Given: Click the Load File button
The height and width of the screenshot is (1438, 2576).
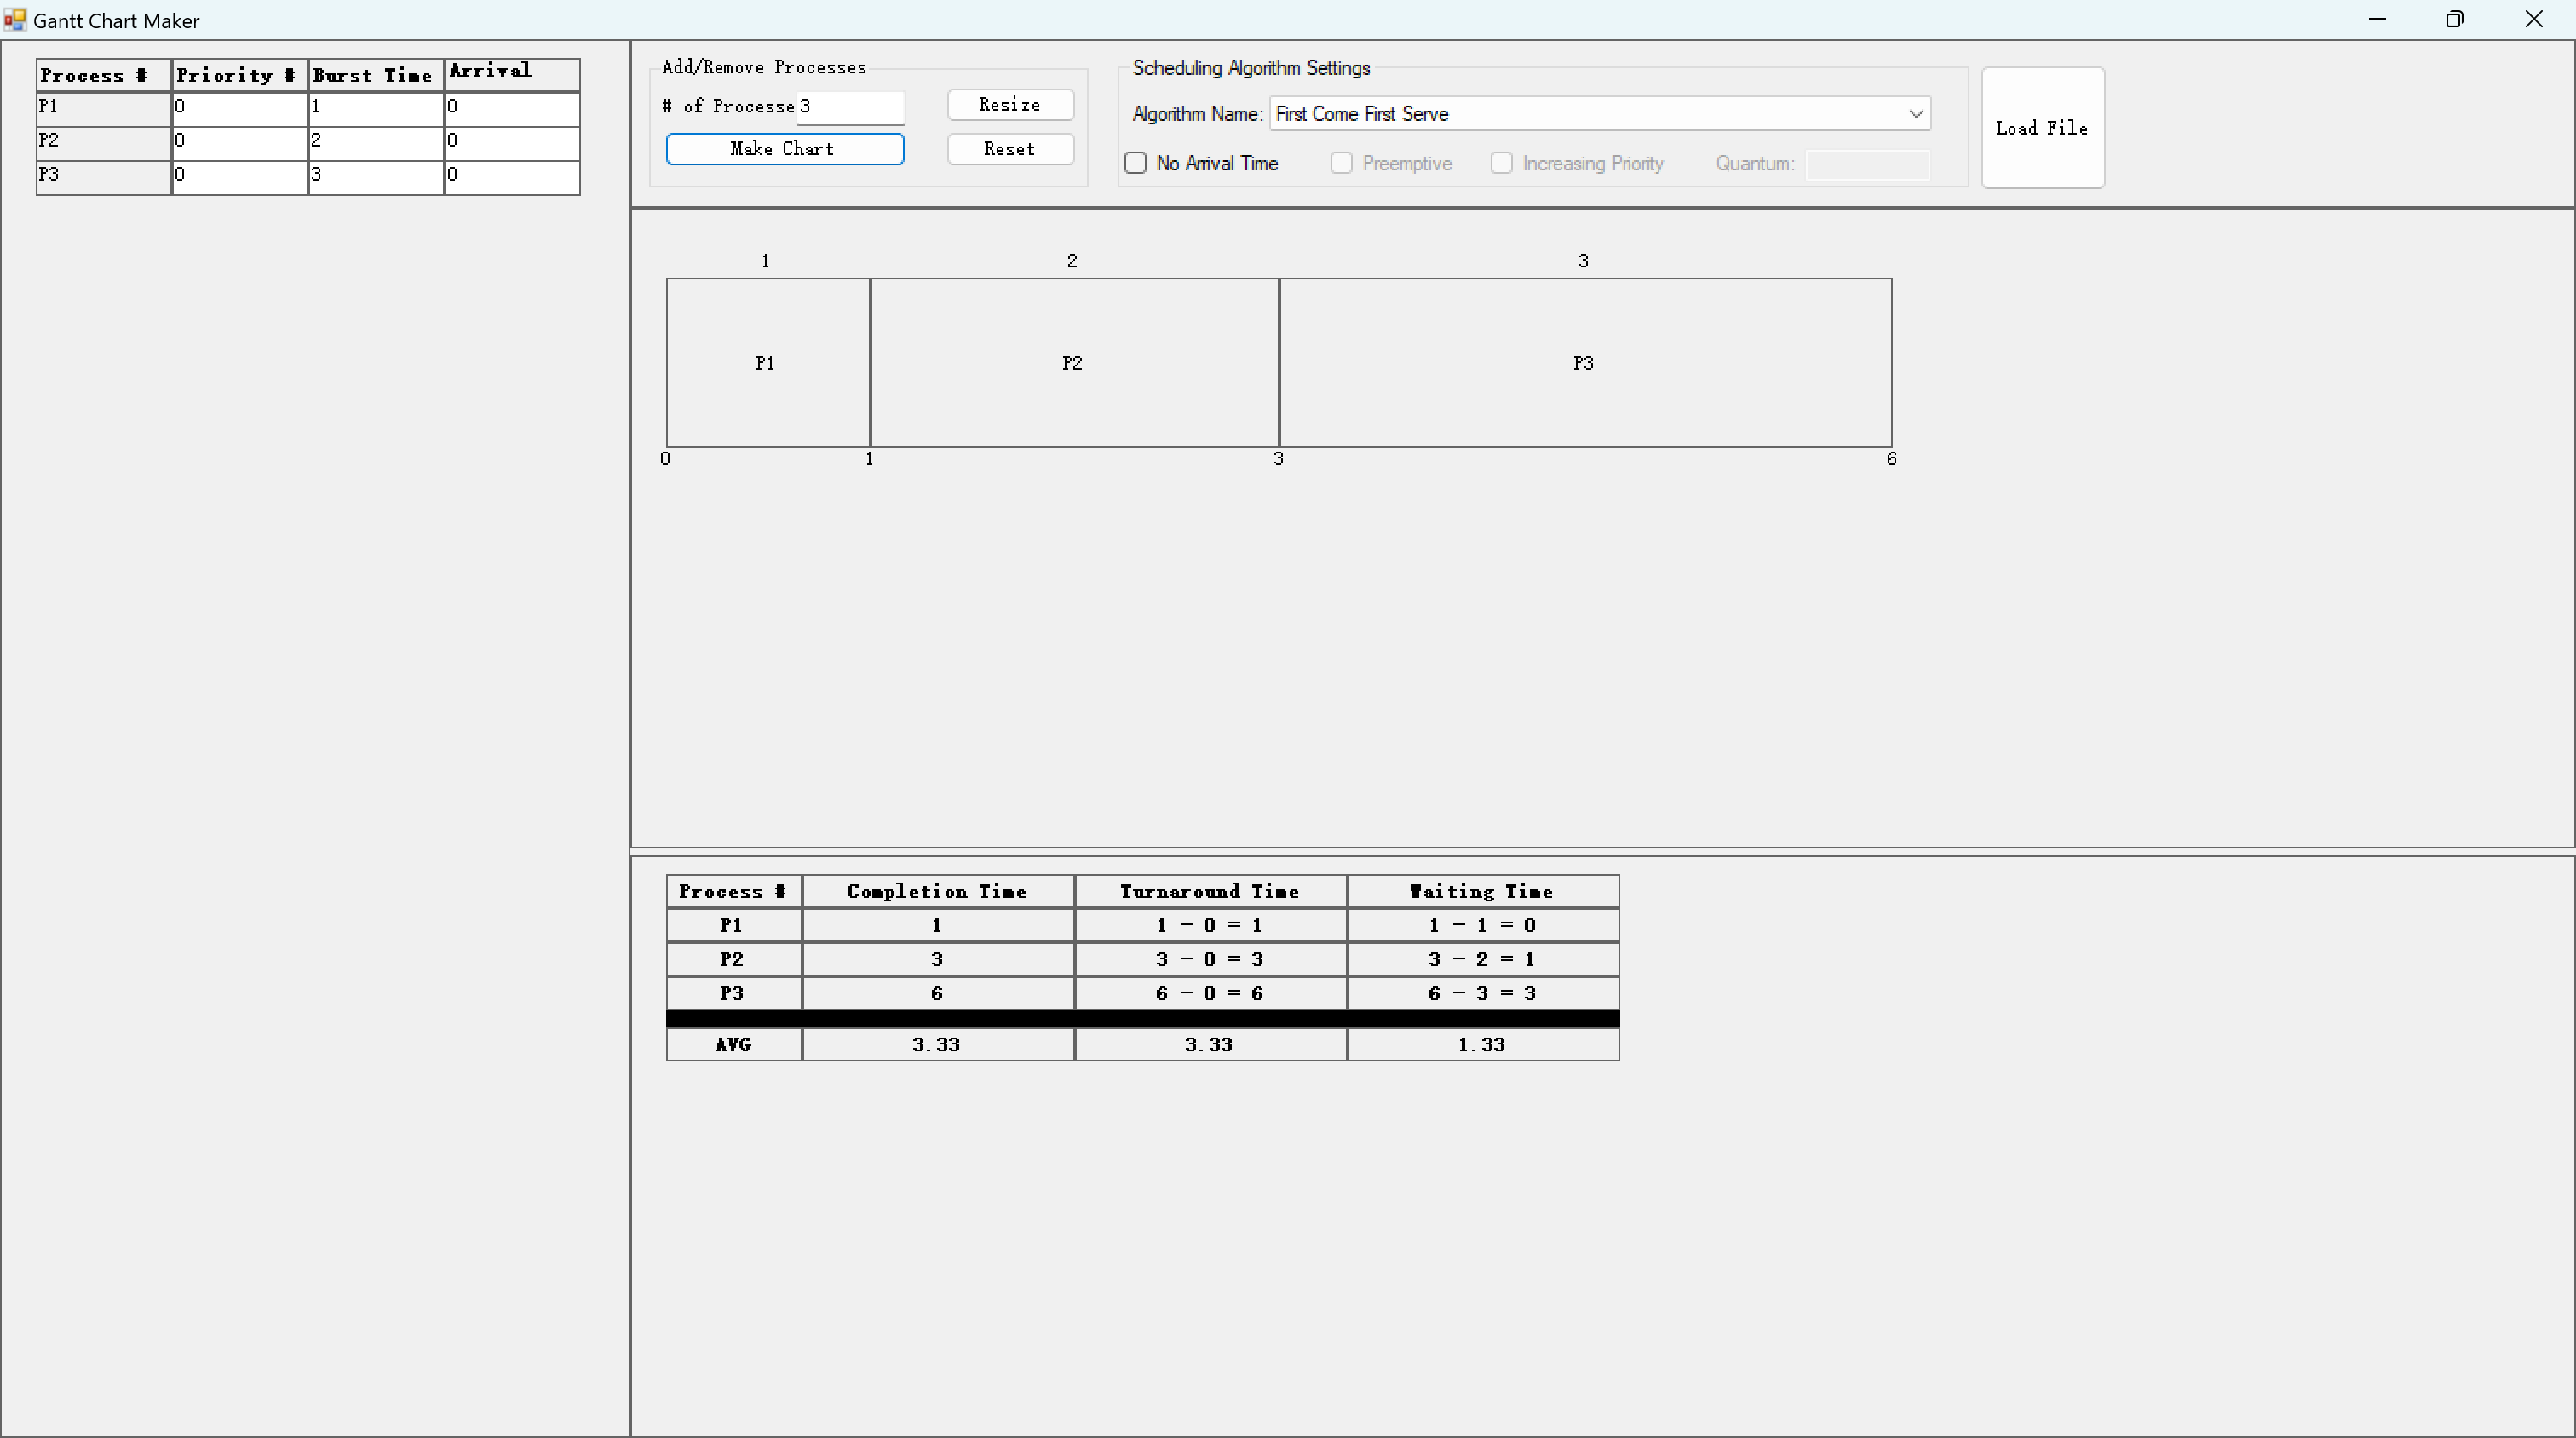Looking at the screenshot, I should click(x=2042, y=128).
